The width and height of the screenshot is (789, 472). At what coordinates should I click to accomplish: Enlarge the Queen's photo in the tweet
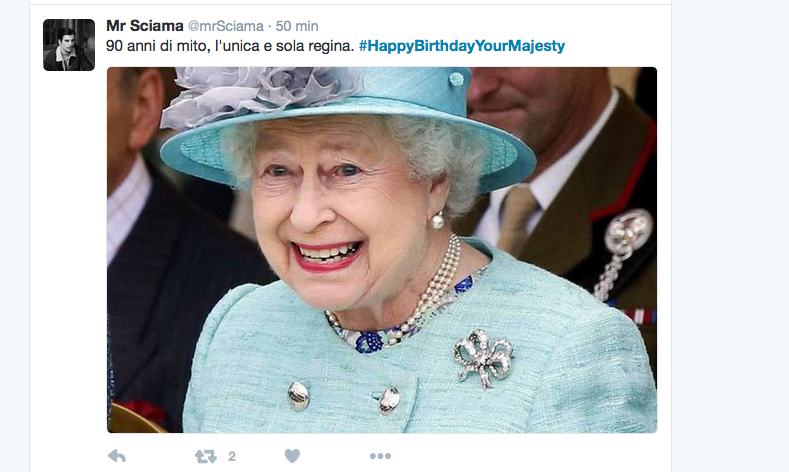[x=381, y=250]
